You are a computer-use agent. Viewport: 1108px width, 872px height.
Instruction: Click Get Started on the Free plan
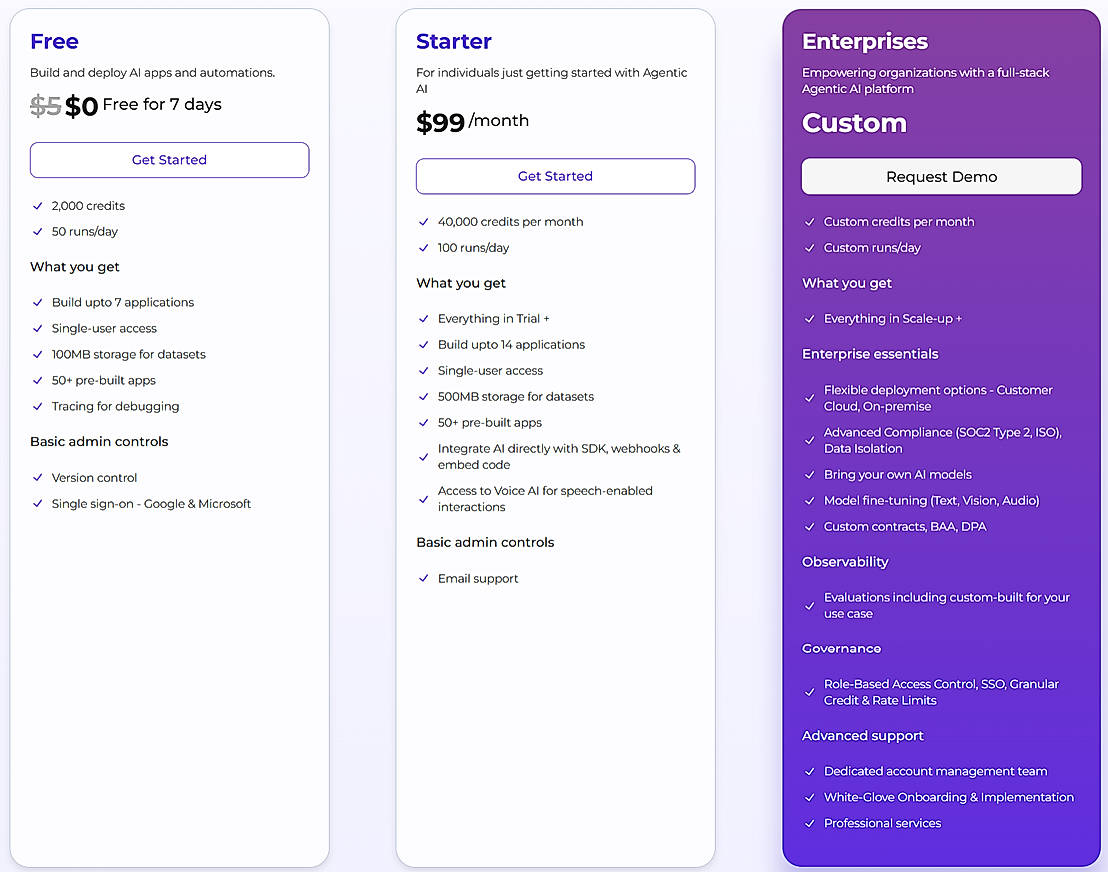(x=169, y=160)
